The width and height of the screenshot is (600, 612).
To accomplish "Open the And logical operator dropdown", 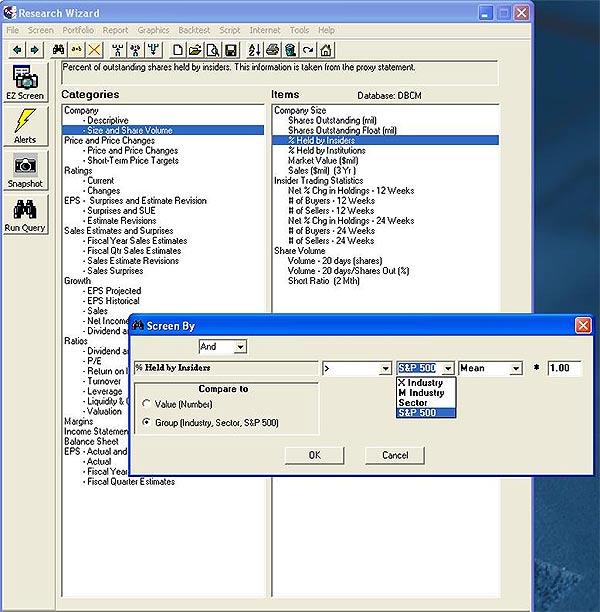I will [239, 347].
